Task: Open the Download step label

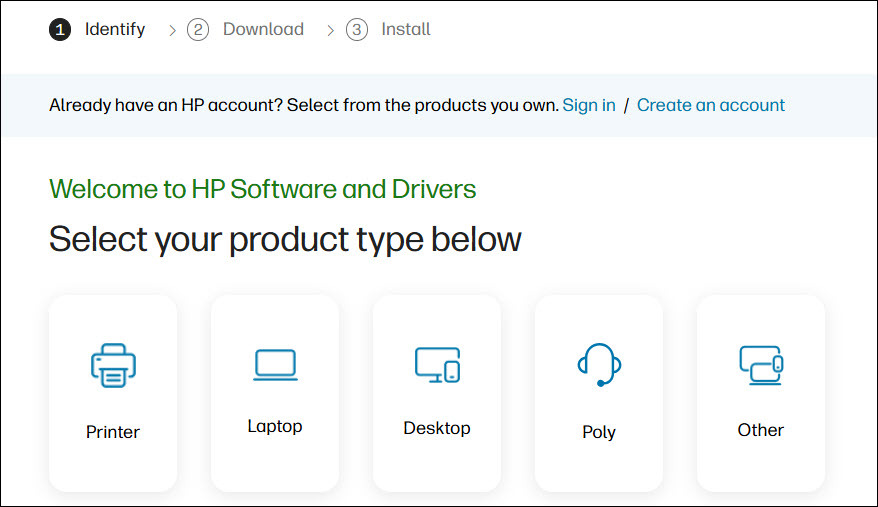Action: (263, 30)
